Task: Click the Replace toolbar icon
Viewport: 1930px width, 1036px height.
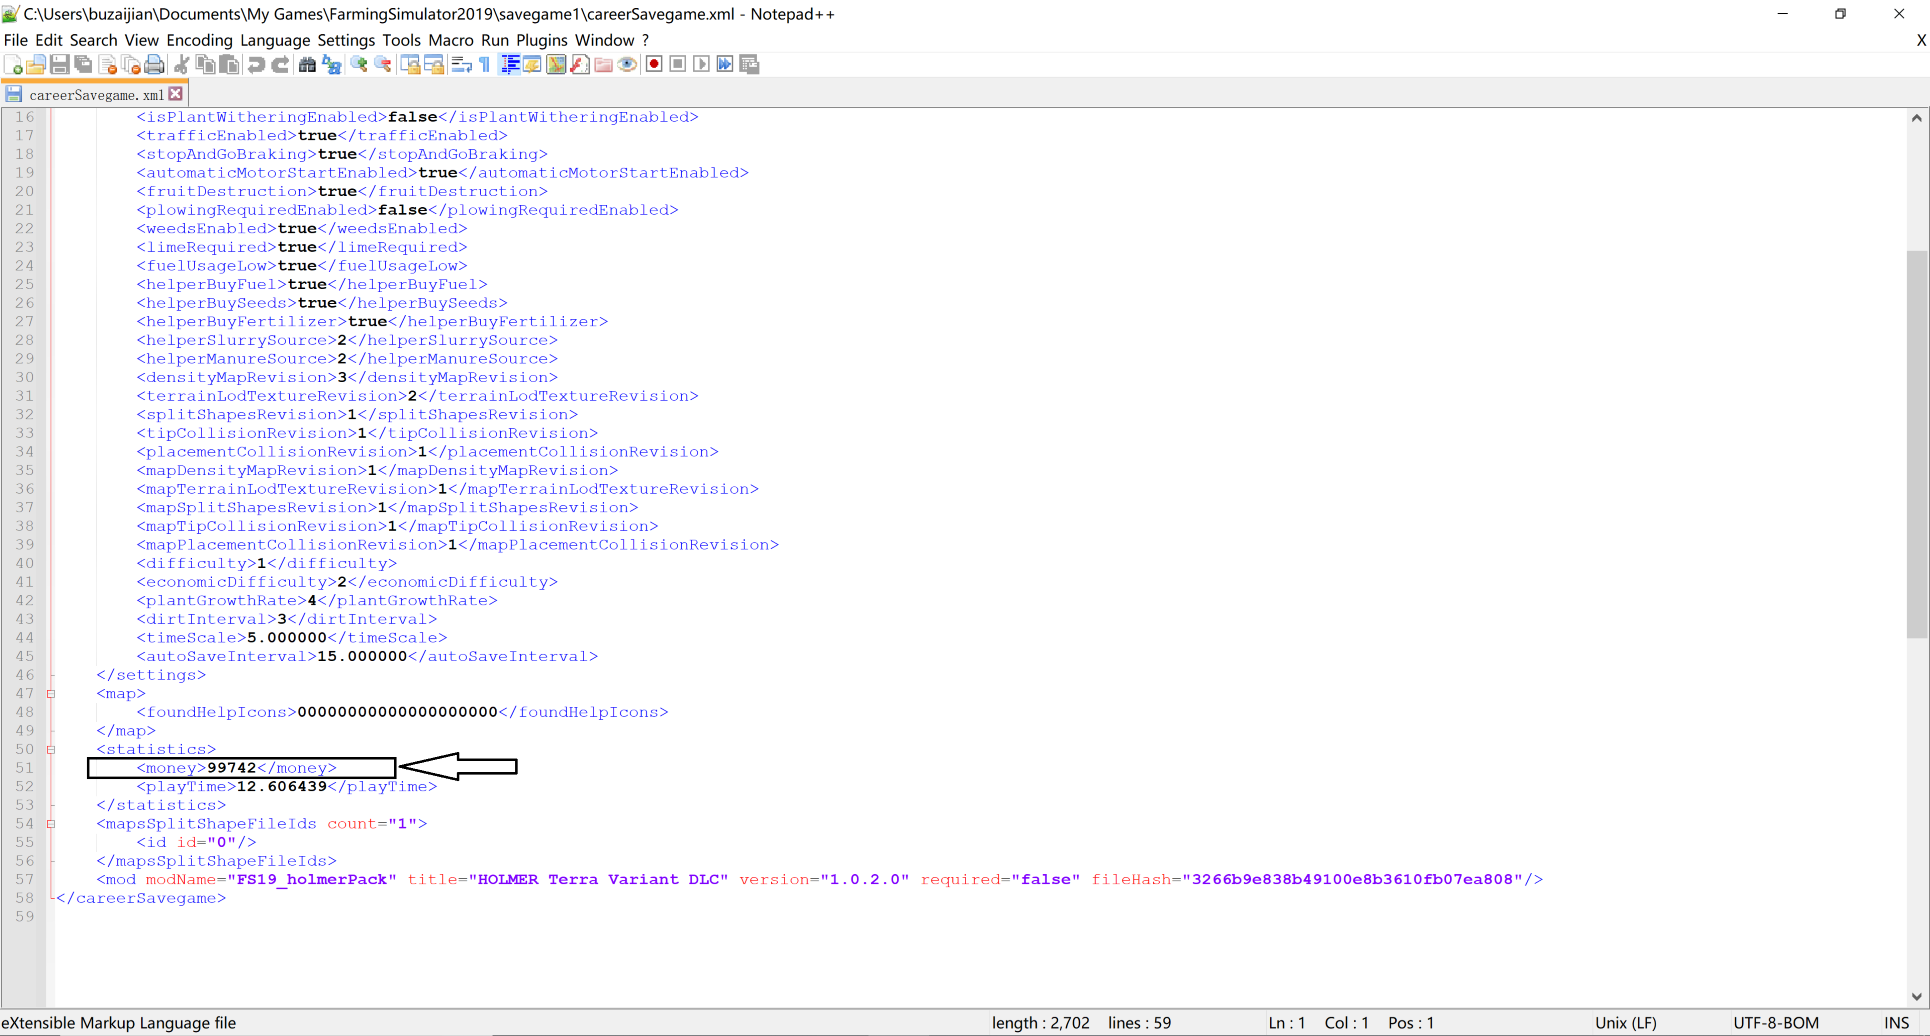Action: pos(332,65)
